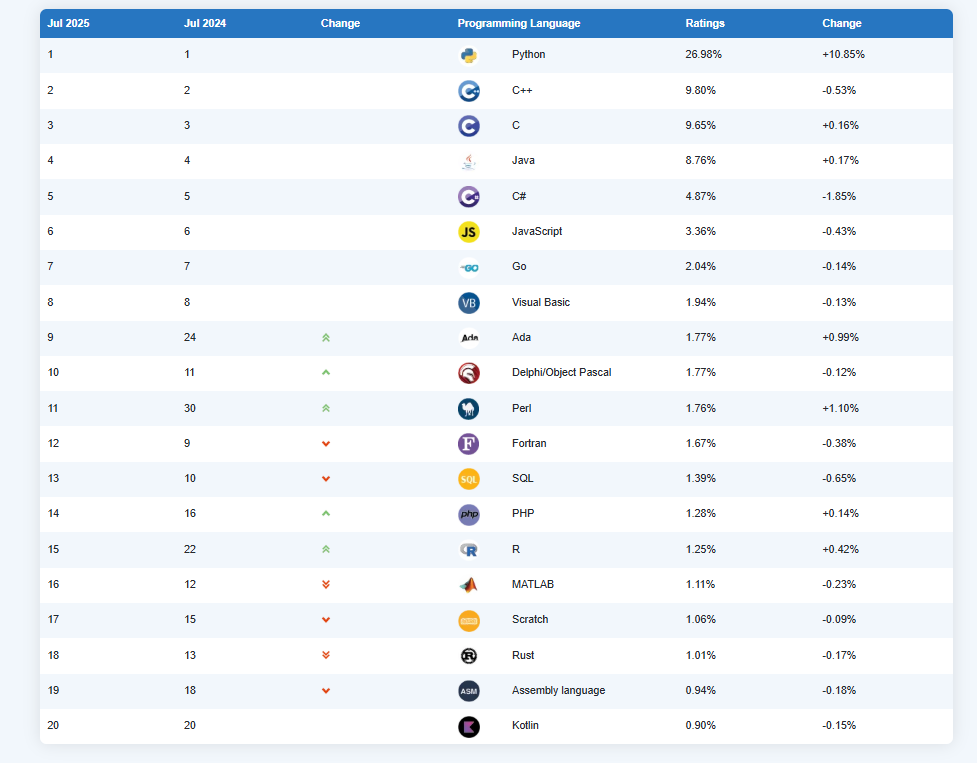Click the double up arrow beside Ada
This screenshot has height=763, width=977.
pyautogui.click(x=326, y=338)
